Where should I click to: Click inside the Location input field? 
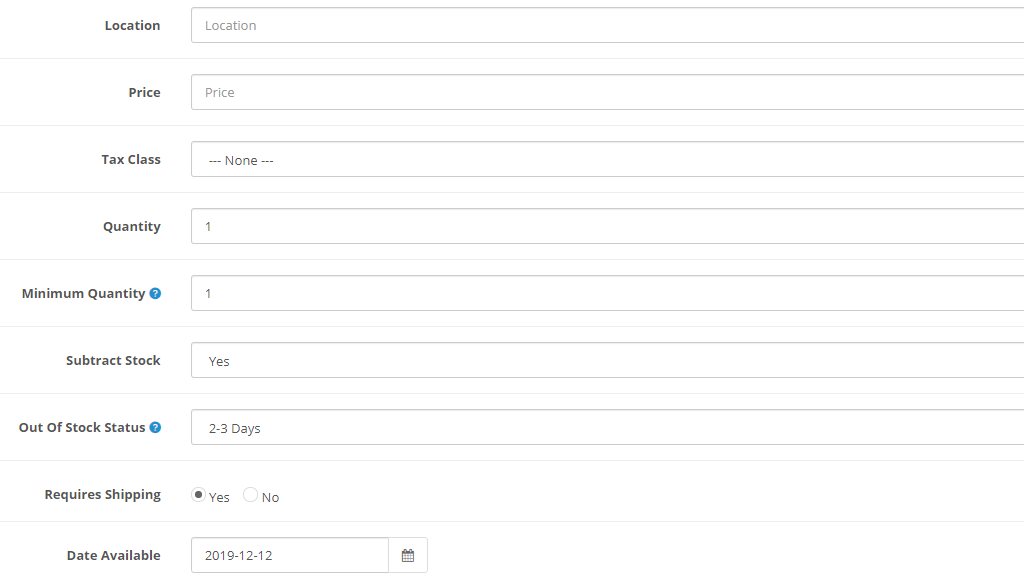point(500,25)
